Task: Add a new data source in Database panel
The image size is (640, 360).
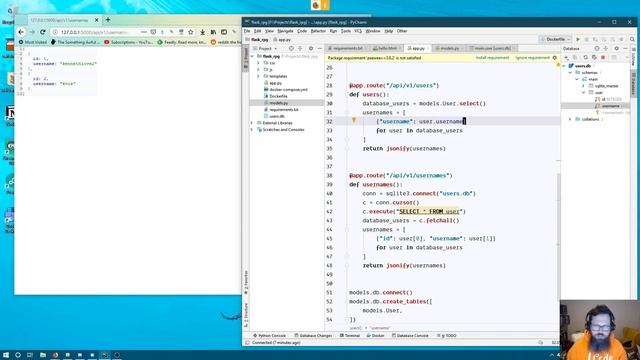Action: pos(567,58)
